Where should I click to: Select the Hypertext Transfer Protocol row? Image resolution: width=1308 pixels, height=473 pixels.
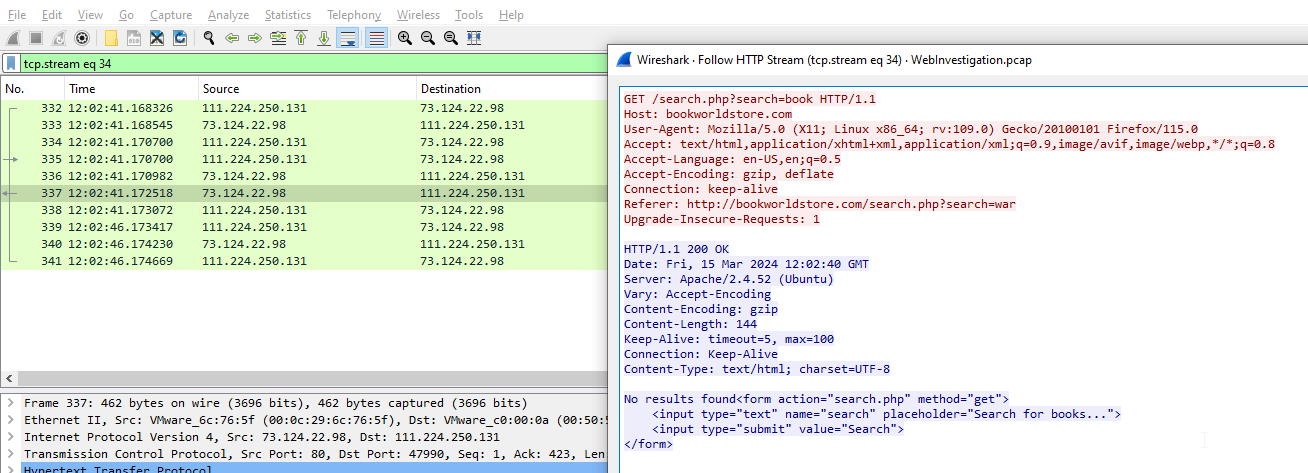305,468
